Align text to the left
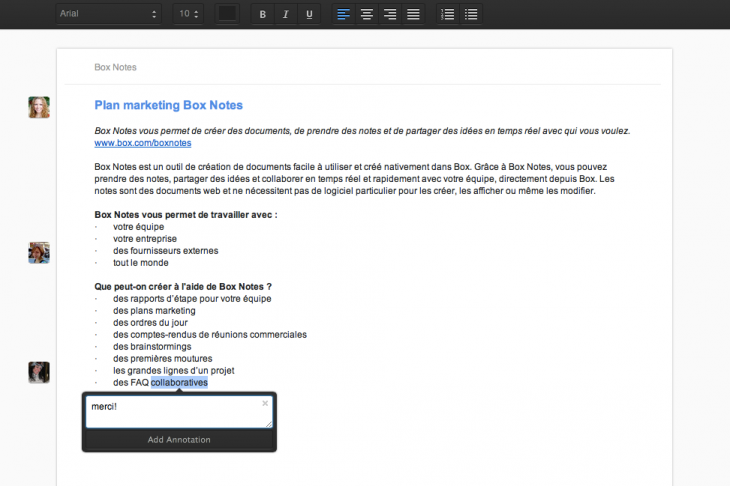The image size is (730, 486). click(343, 14)
